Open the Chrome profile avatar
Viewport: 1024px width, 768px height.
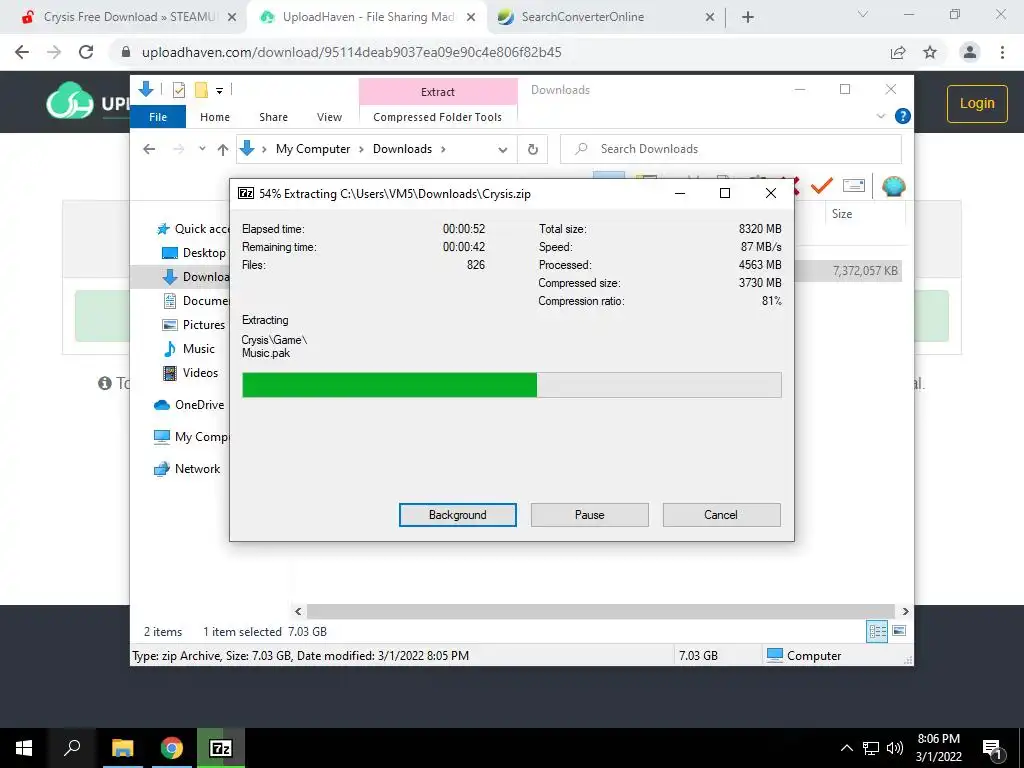[x=970, y=52]
